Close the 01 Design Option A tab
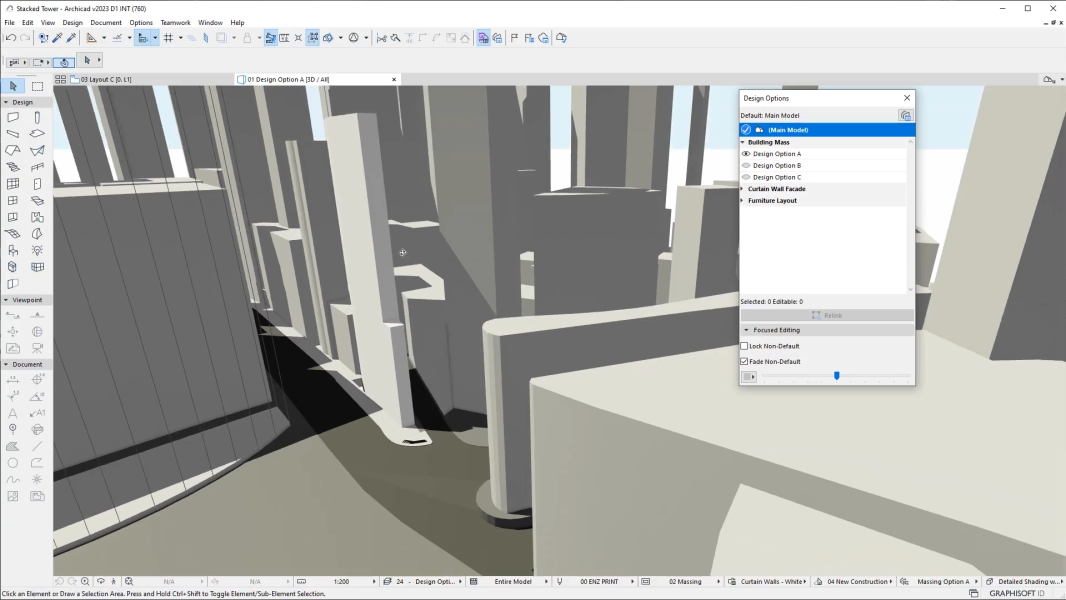The image size is (1066, 600). (394, 80)
